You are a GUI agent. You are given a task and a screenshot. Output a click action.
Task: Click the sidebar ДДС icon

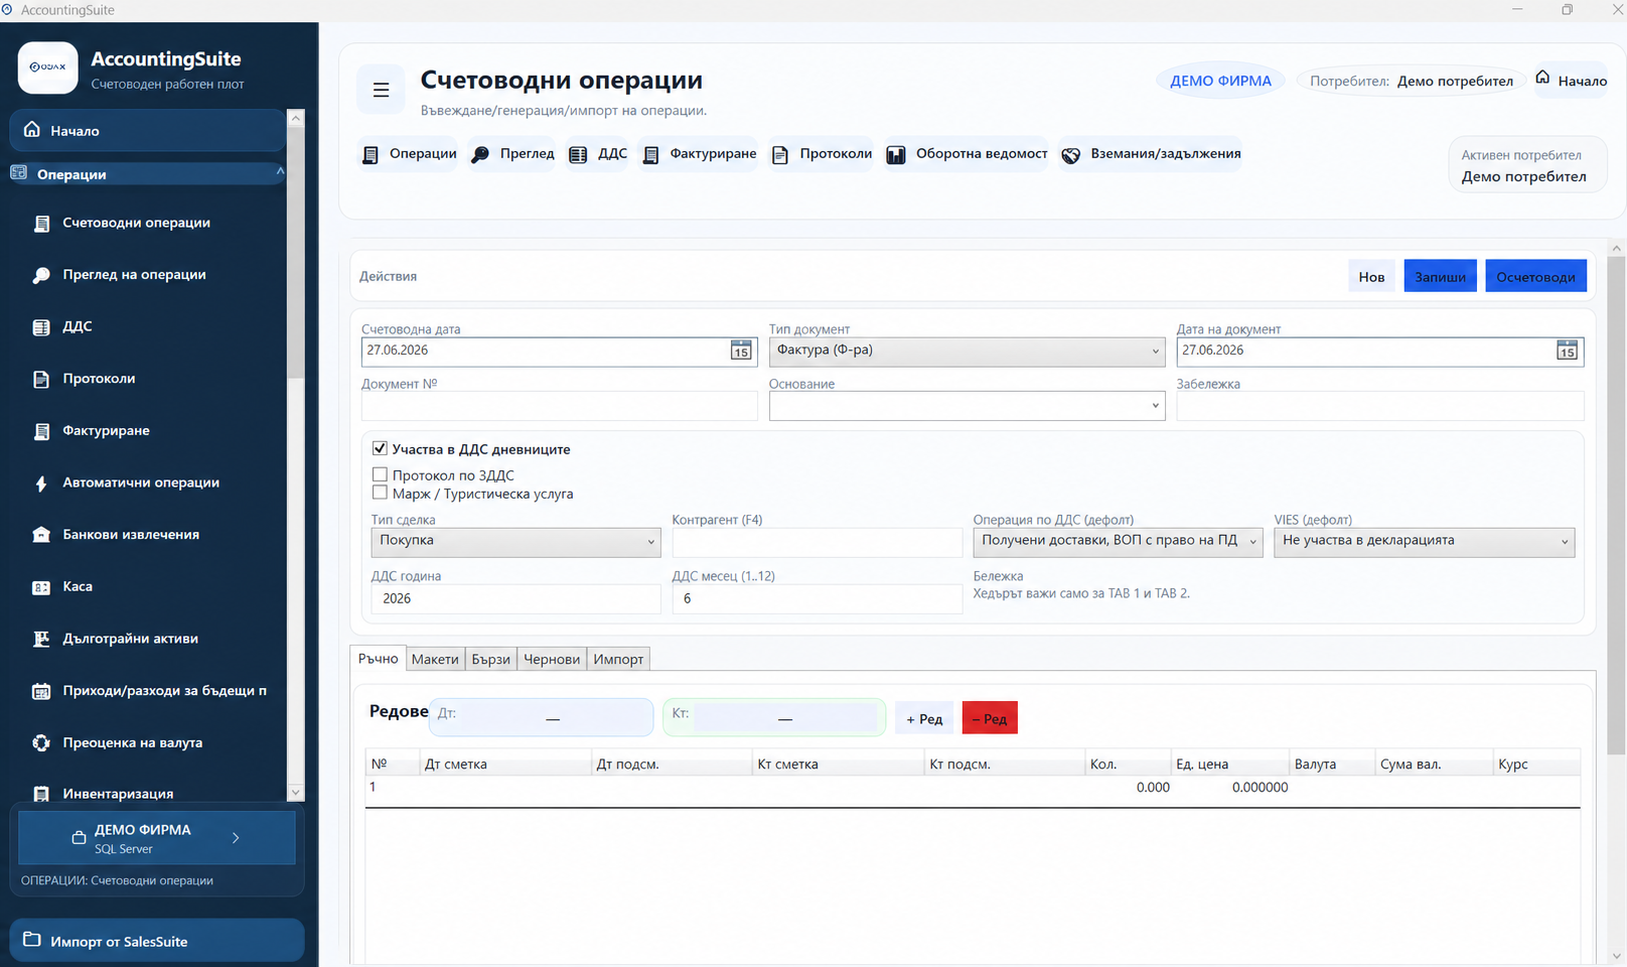(41, 327)
